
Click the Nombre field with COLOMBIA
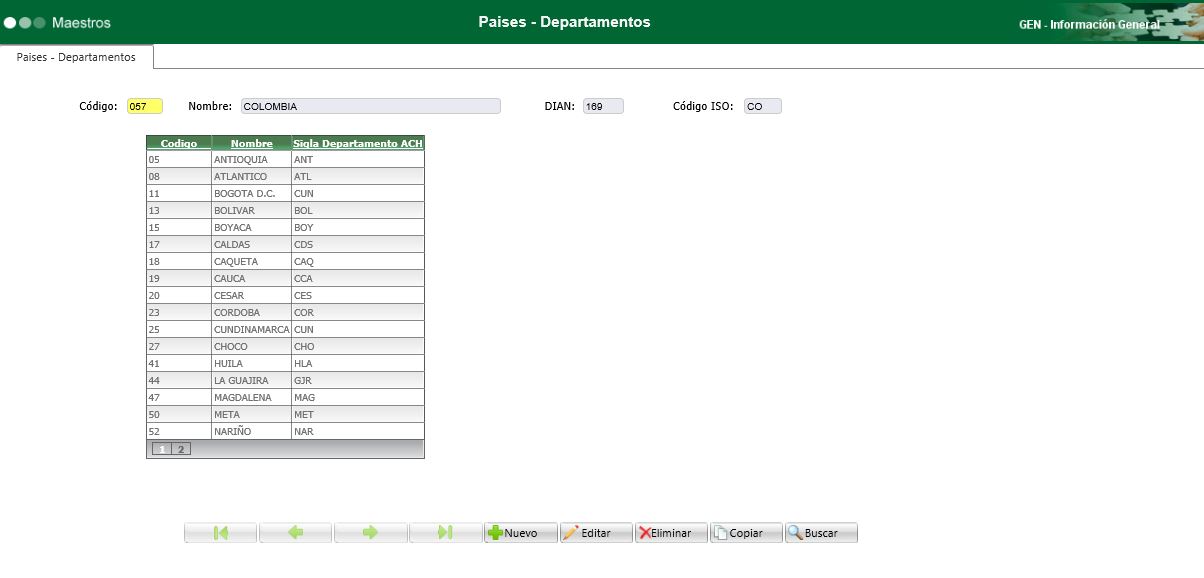point(371,106)
